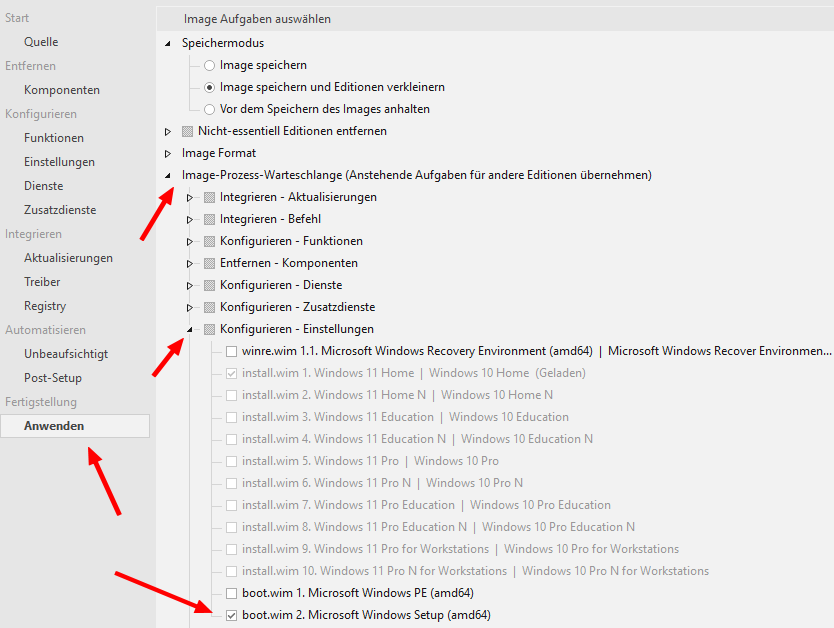Expand 'Konfigurieren - Funktionen' node
The width and height of the screenshot is (834, 628).
pyautogui.click(x=189, y=241)
